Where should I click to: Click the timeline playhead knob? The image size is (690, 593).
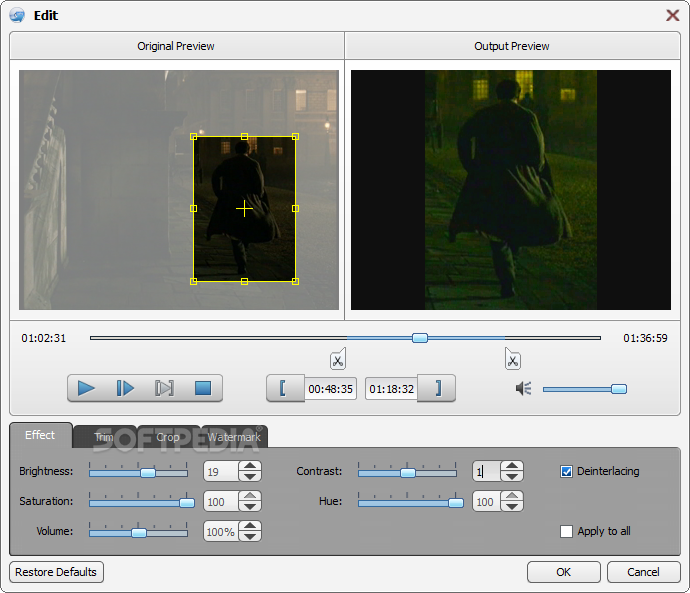pos(420,338)
